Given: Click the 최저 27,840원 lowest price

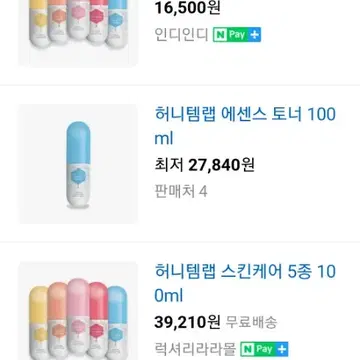Looking at the screenshot, I should point(204,165).
